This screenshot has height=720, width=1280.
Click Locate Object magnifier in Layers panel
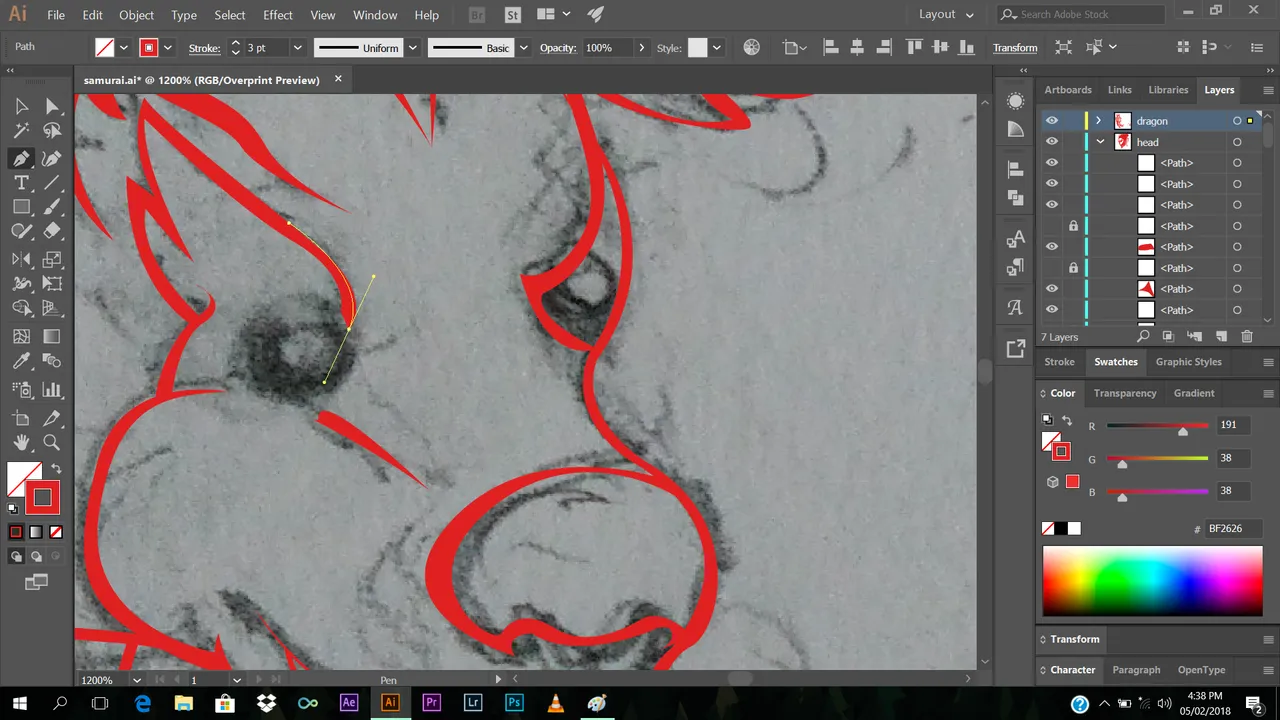[x=1143, y=337]
